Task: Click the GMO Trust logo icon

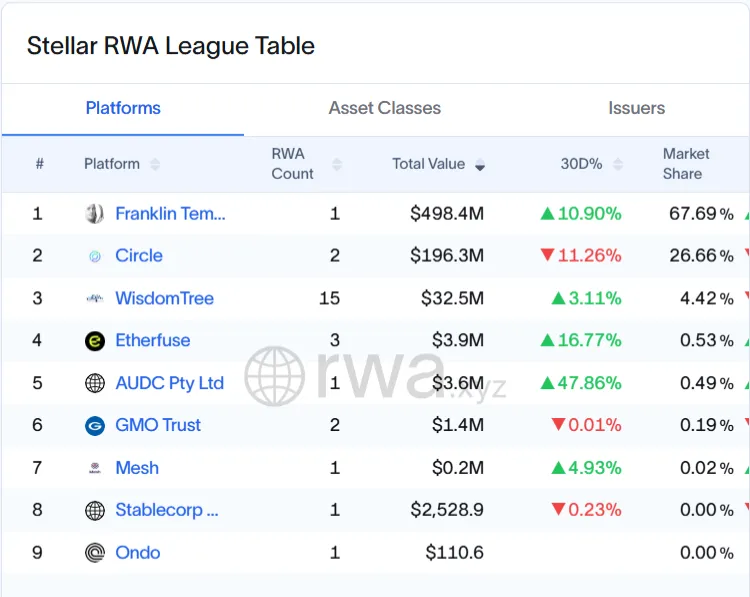Action: pos(95,425)
